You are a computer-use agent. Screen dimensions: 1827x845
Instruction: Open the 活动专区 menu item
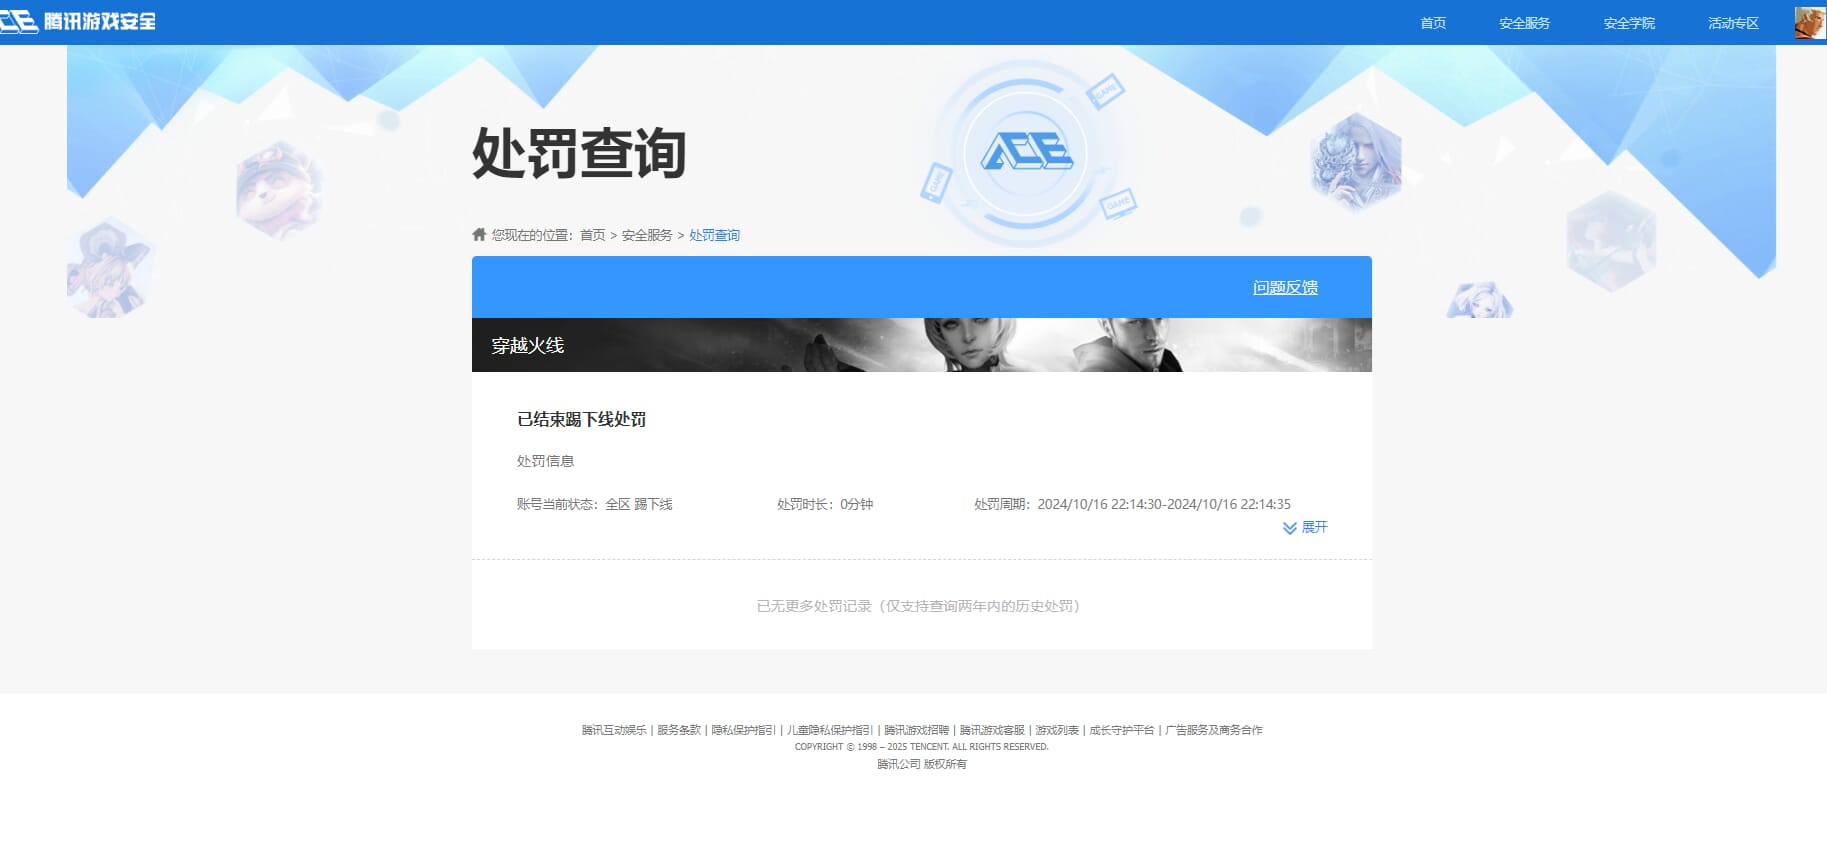click(1733, 23)
